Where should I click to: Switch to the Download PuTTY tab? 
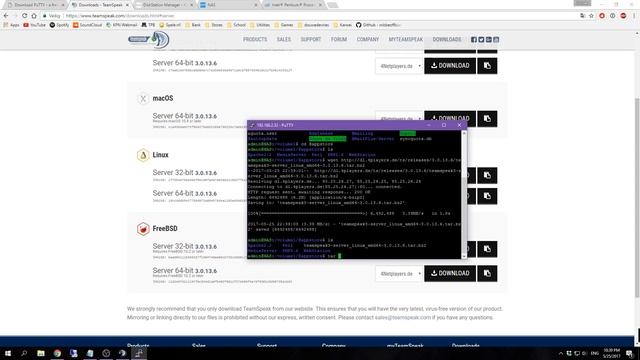pos(35,5)
